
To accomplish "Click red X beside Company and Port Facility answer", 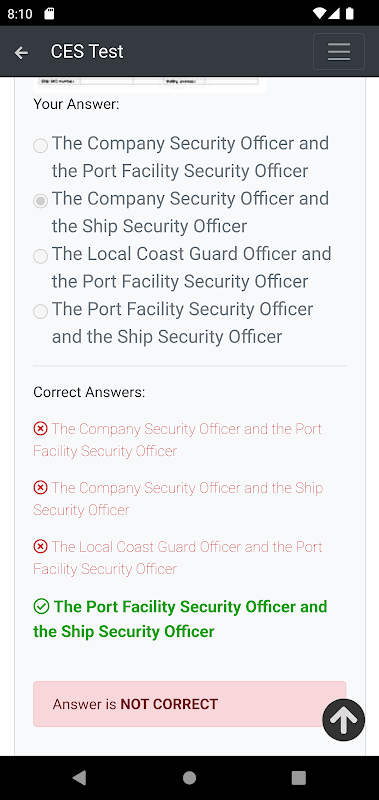I will coord(40,429).
